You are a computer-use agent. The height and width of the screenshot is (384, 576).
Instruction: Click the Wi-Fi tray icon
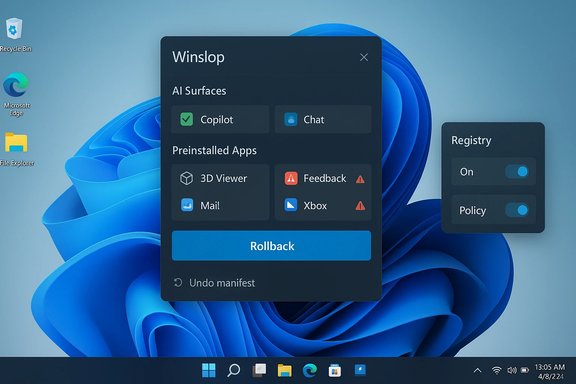click(496, 370)
